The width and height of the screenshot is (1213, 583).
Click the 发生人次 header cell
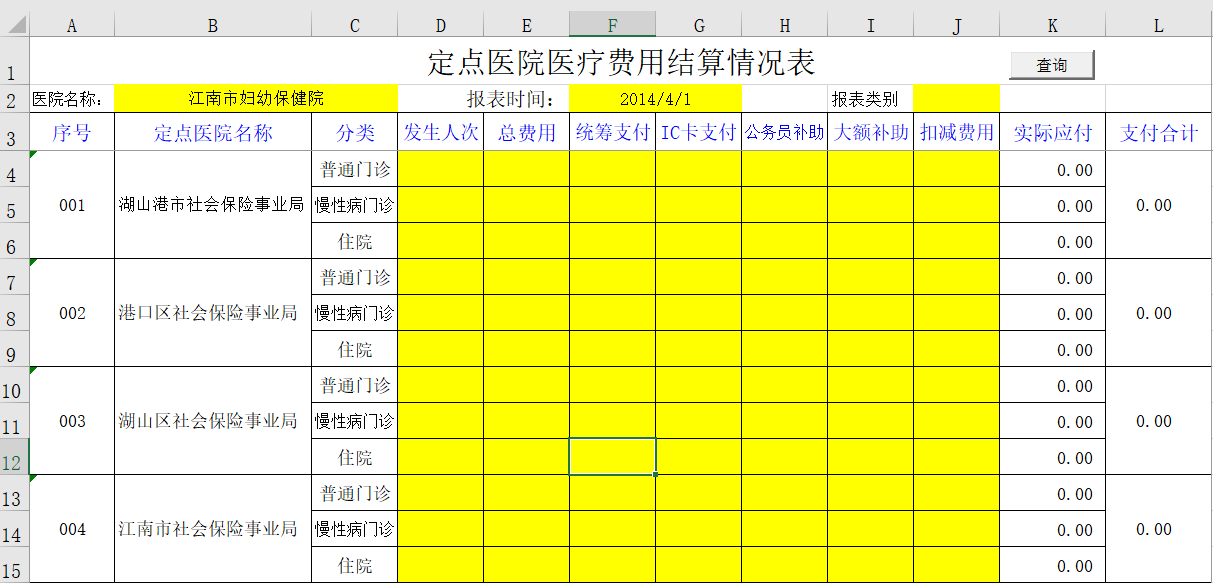[x=441, y=132]
